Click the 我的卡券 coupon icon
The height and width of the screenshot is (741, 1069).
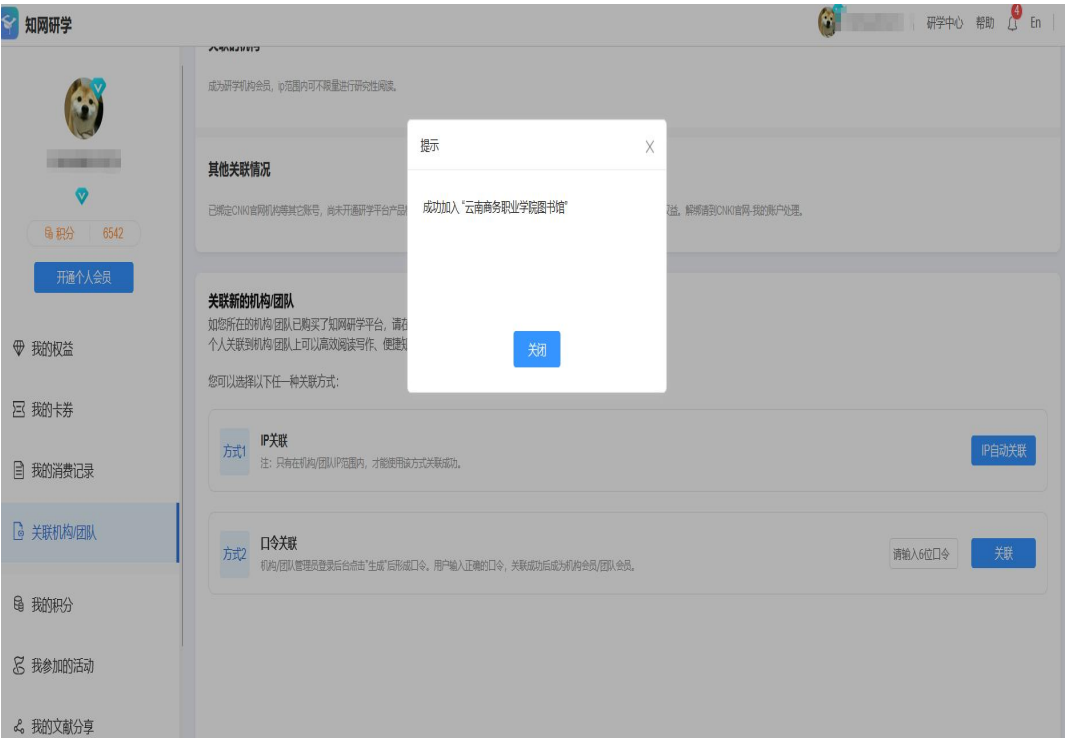(x=18, y=410)
